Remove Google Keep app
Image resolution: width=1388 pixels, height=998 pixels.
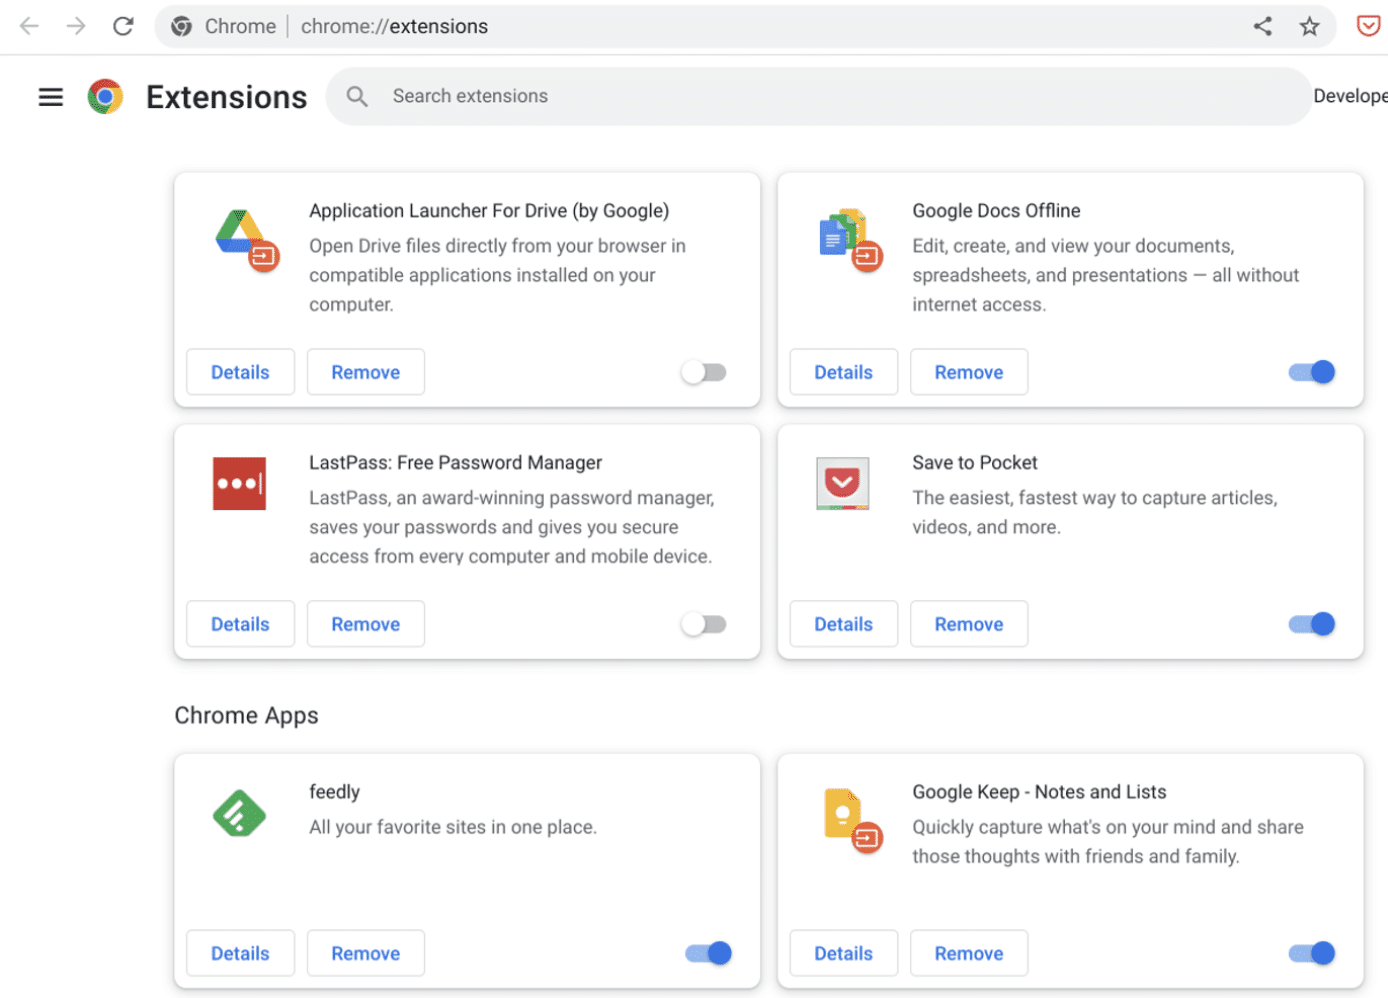click(968, 953)
